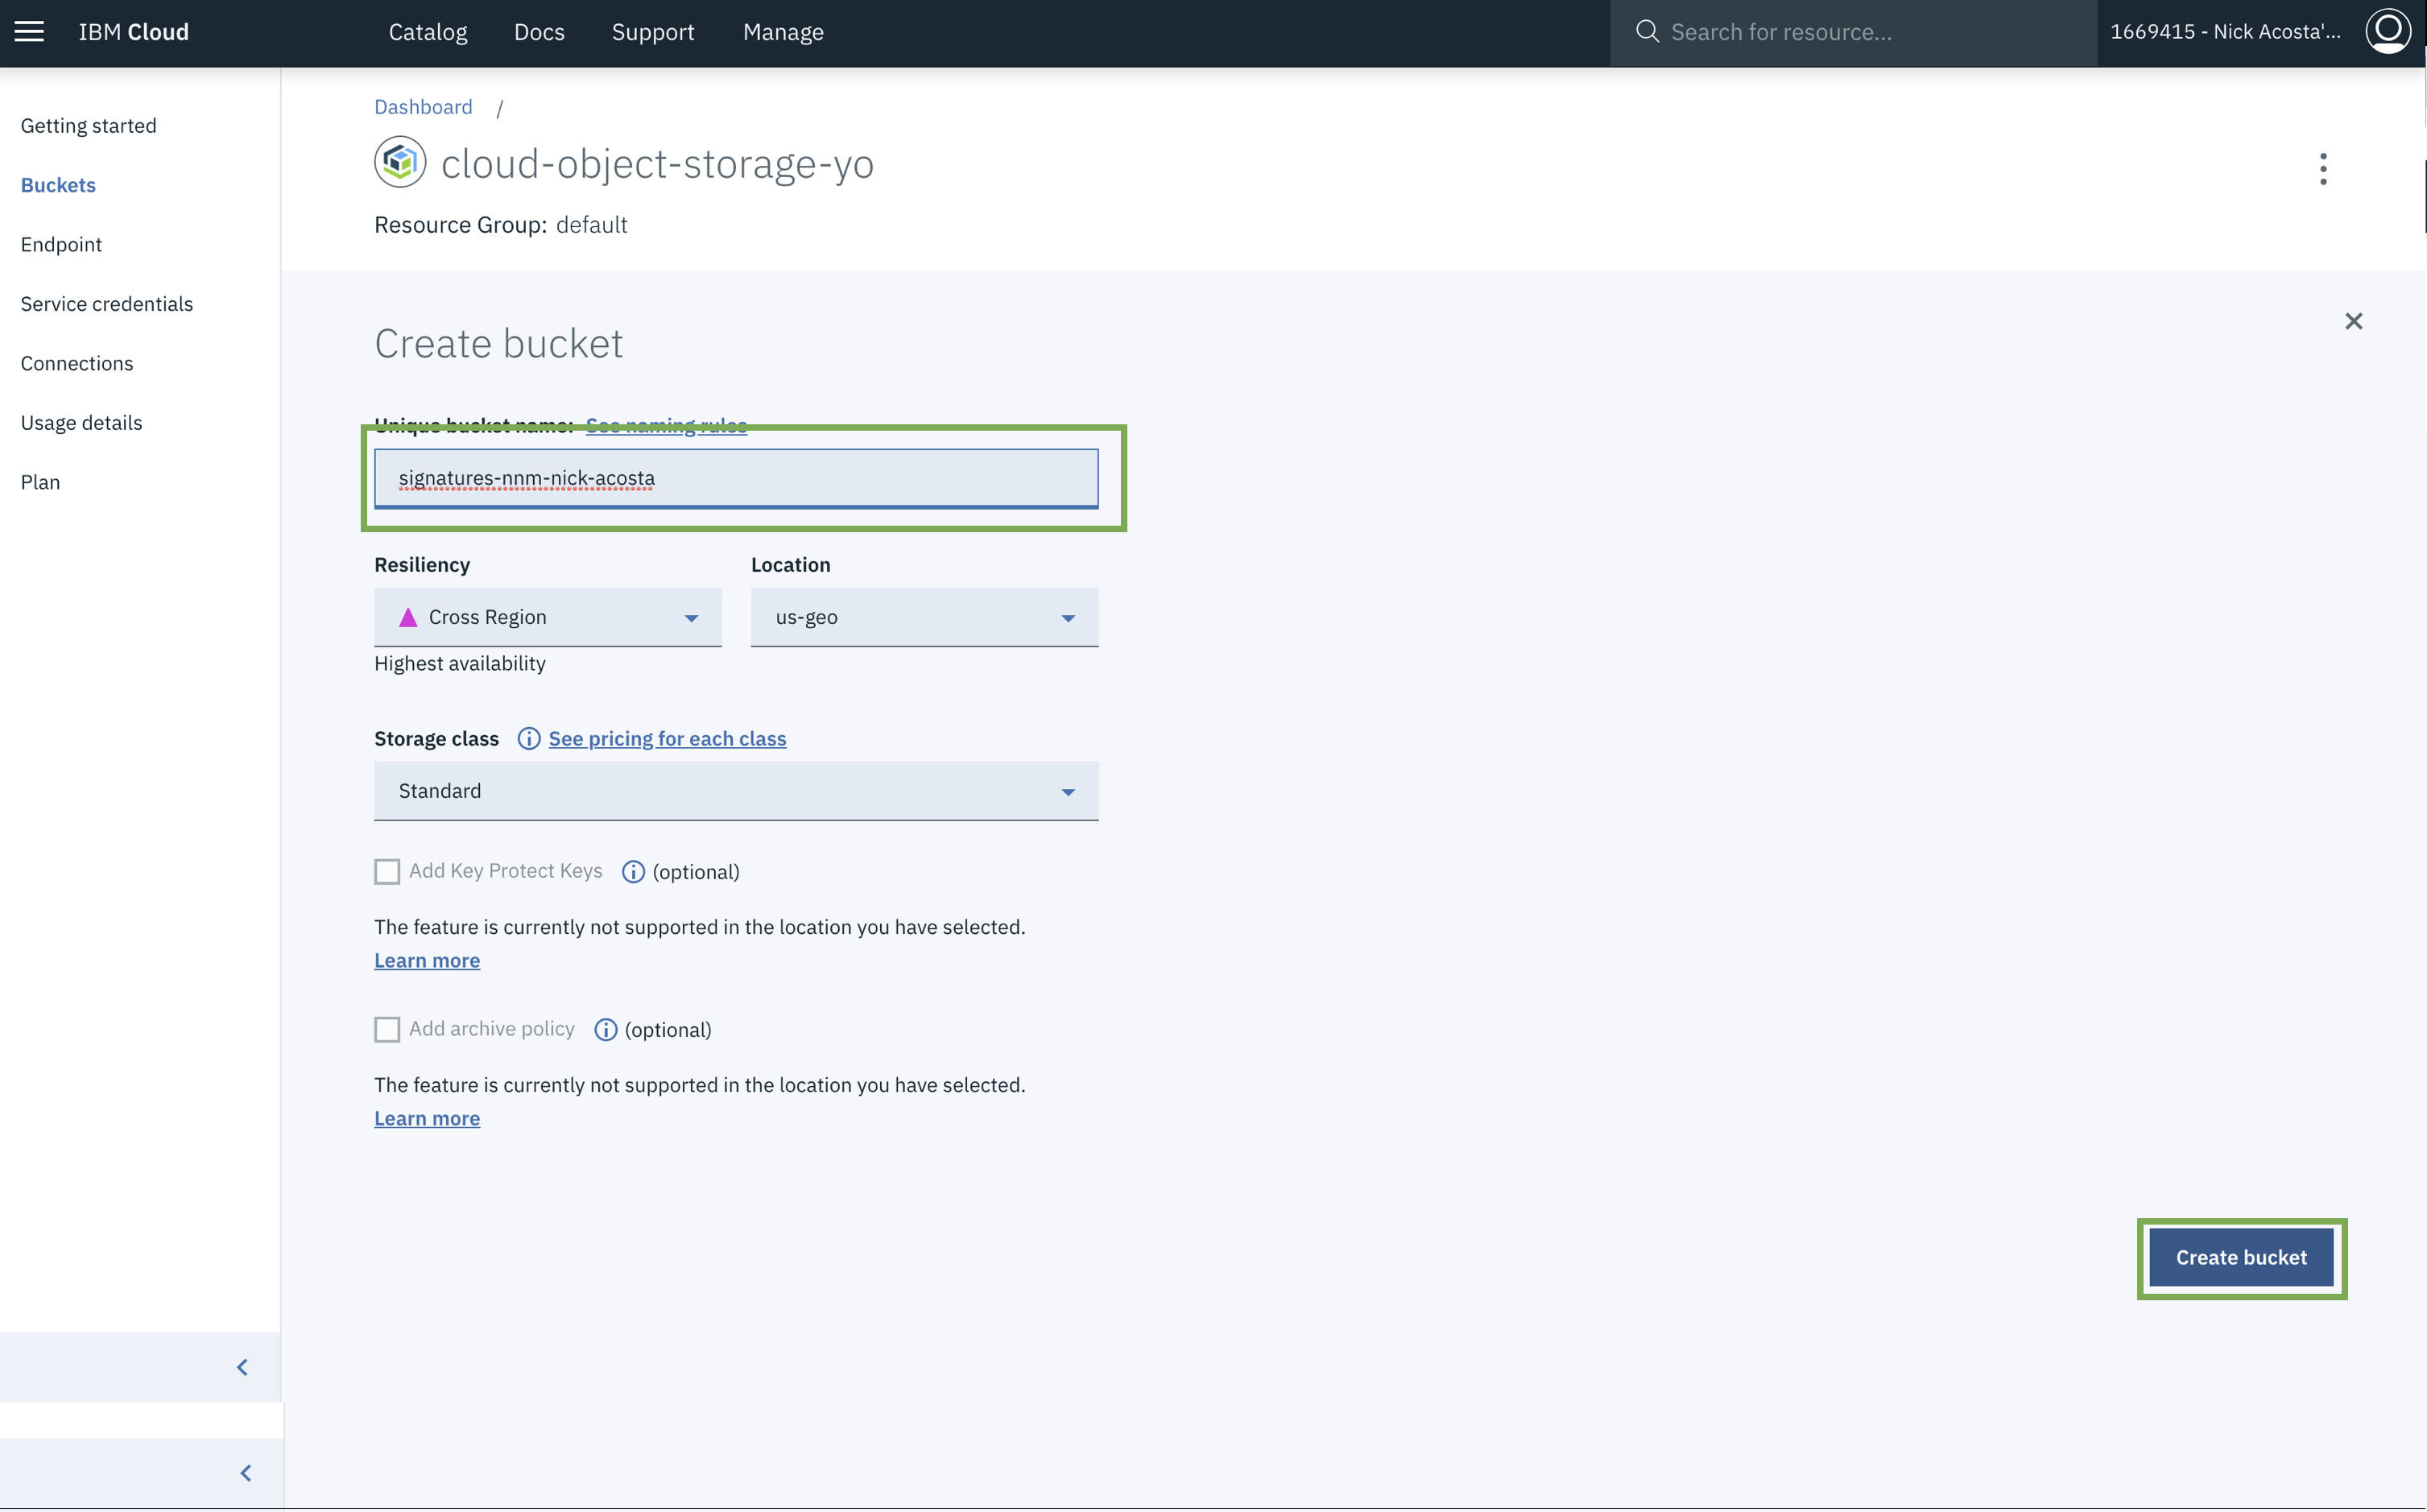Open Manage menu in top navigation
This screenshot has height=1512, width=2427.
click(x=783, y=32)
